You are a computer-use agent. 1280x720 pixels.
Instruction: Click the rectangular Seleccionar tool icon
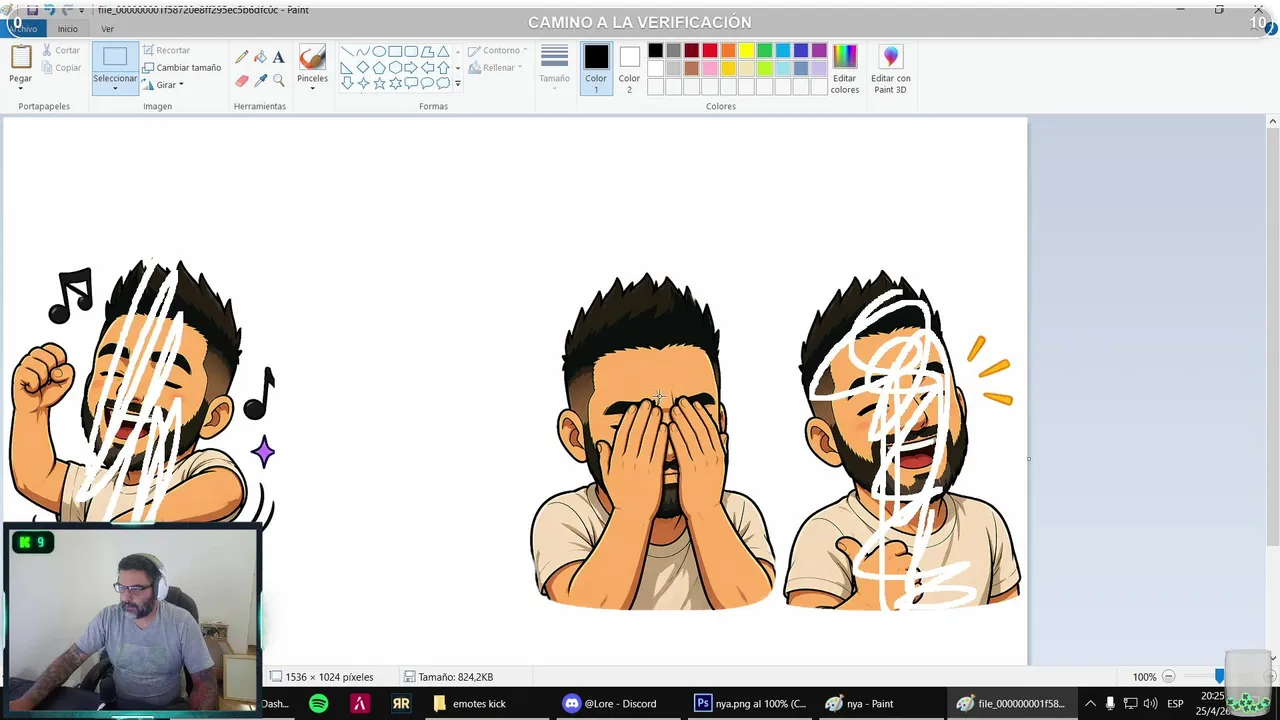pyautogui.click(x=115, y=57)
